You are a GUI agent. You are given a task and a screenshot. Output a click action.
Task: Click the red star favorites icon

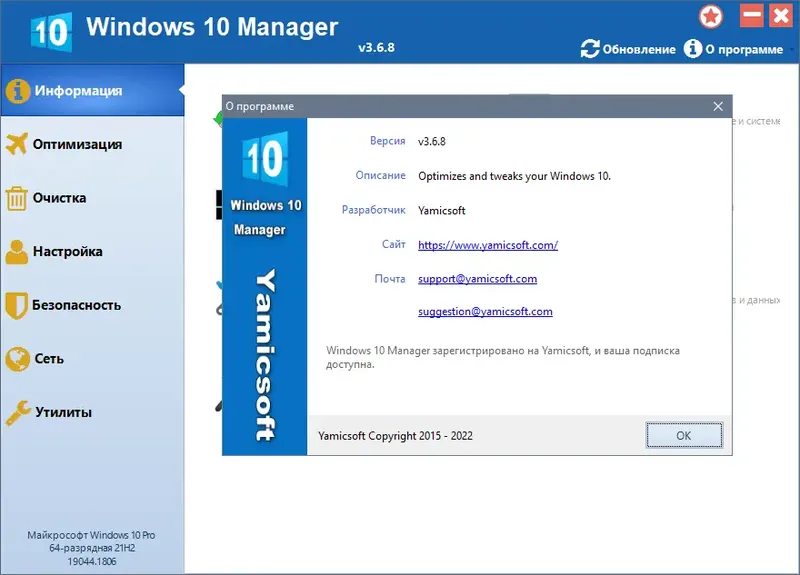tap(711, 17)
